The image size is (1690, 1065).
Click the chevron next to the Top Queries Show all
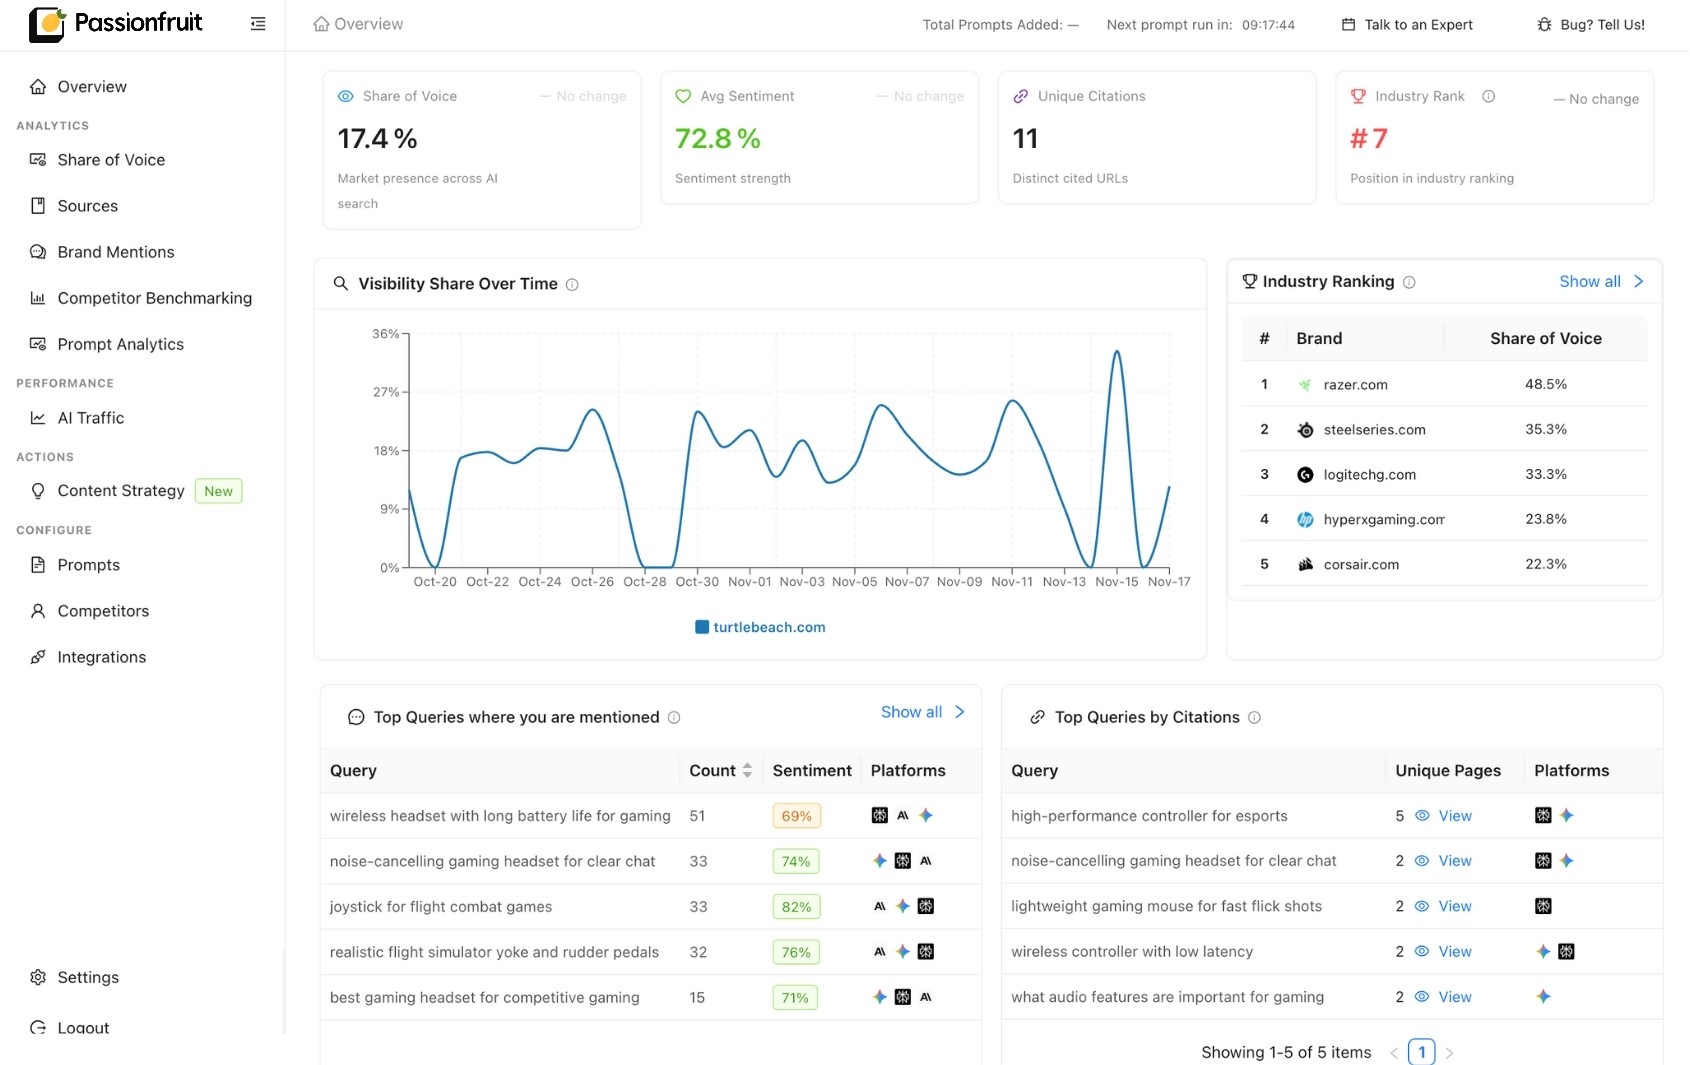pos(959,712)
